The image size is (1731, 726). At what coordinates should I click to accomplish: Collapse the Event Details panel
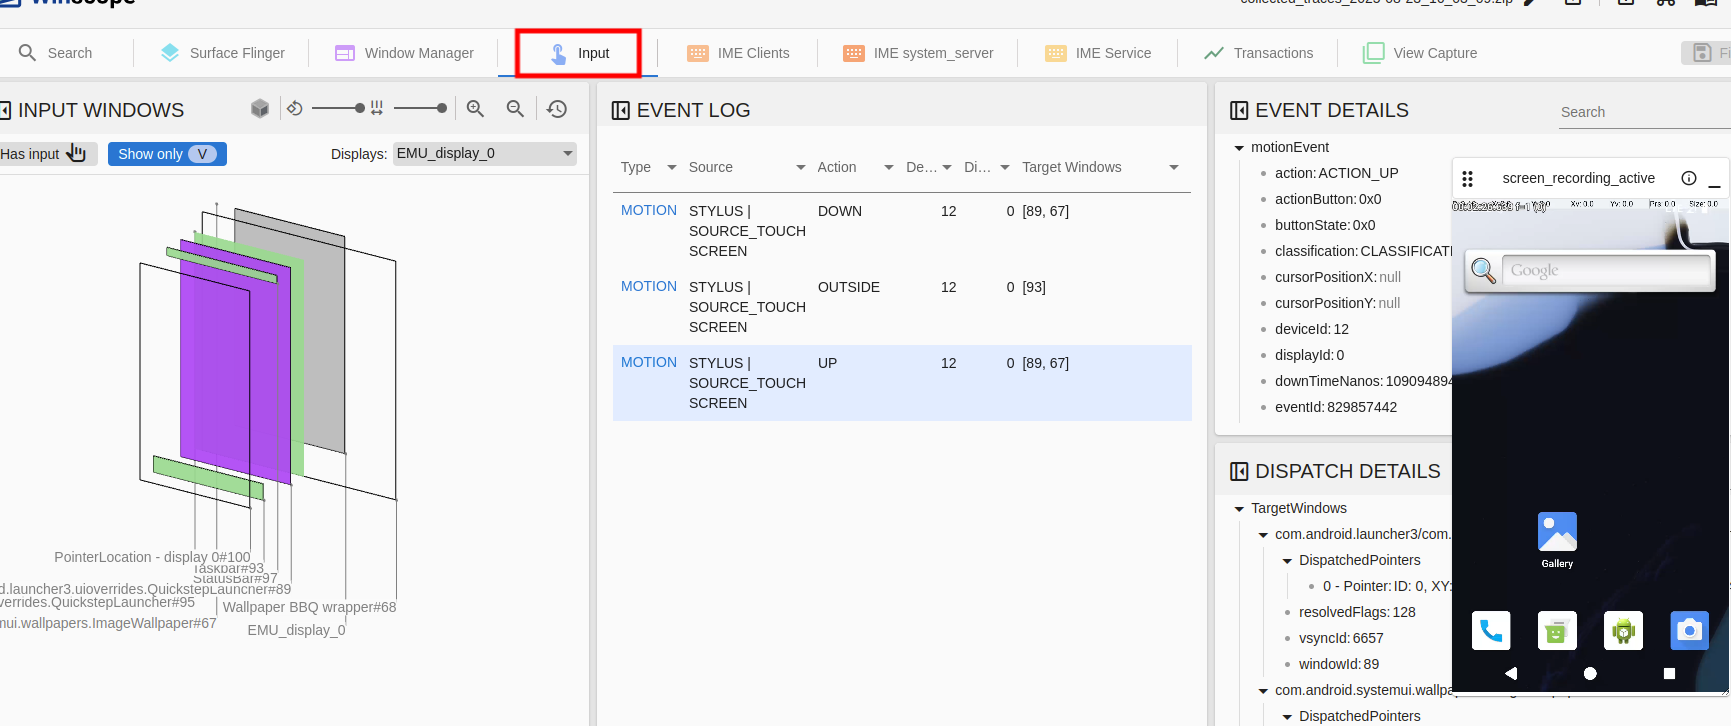click(x=1239, y=110)
